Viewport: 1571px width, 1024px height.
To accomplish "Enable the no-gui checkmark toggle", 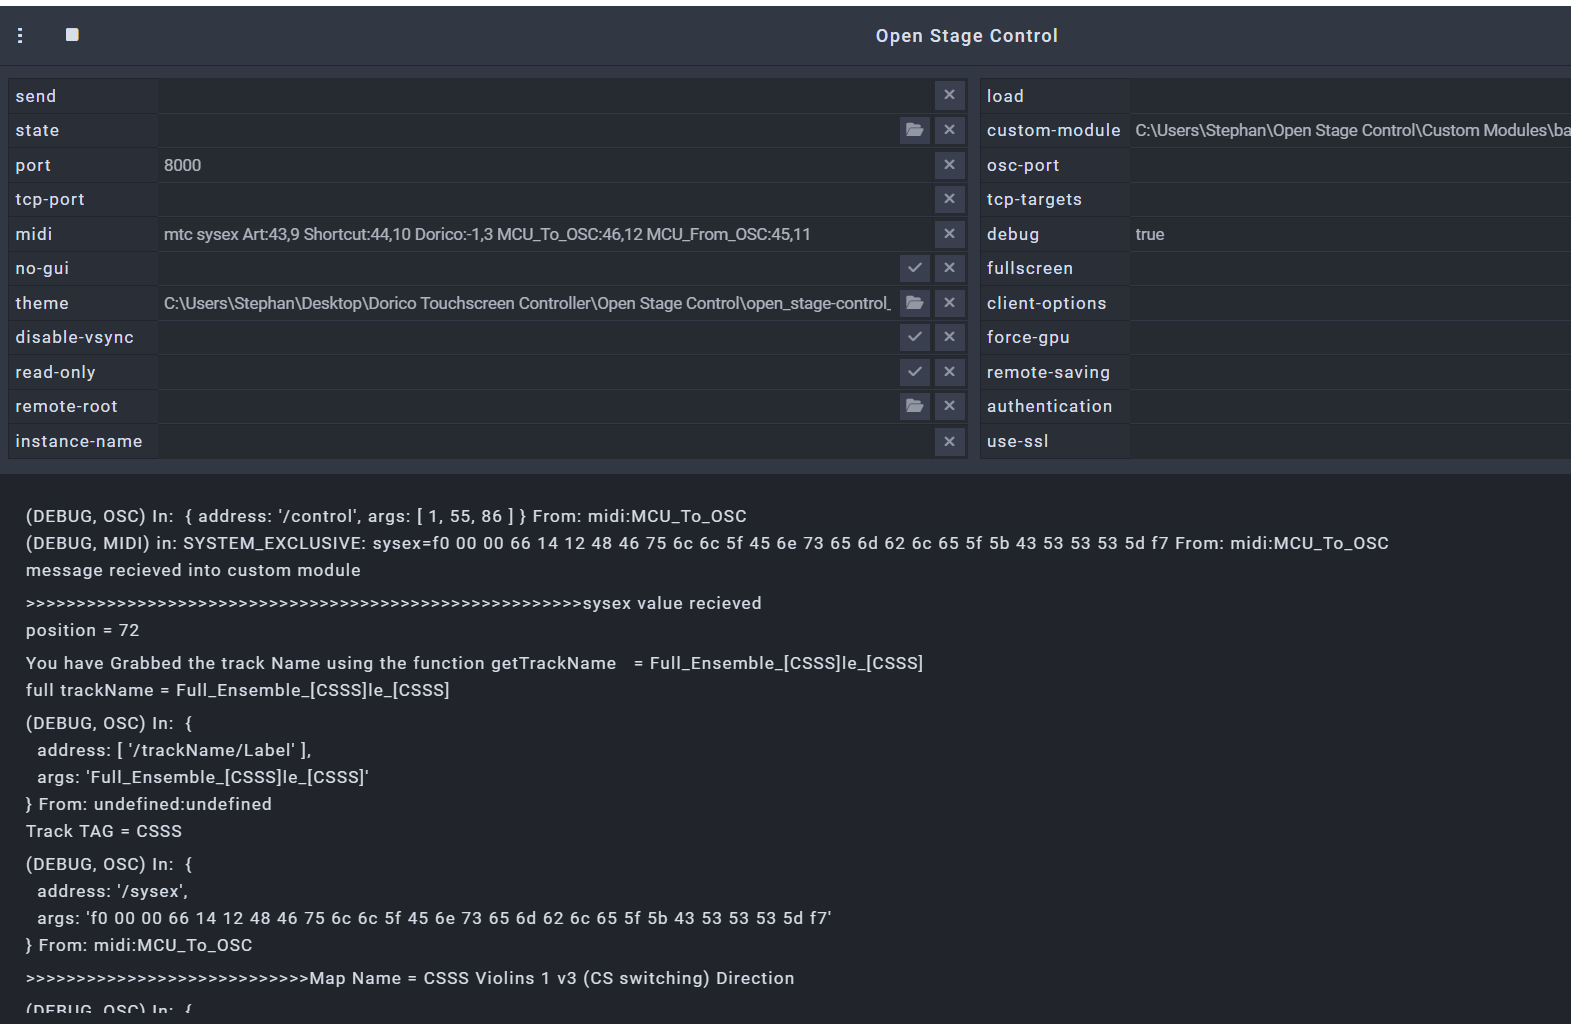I will (914, 268).
